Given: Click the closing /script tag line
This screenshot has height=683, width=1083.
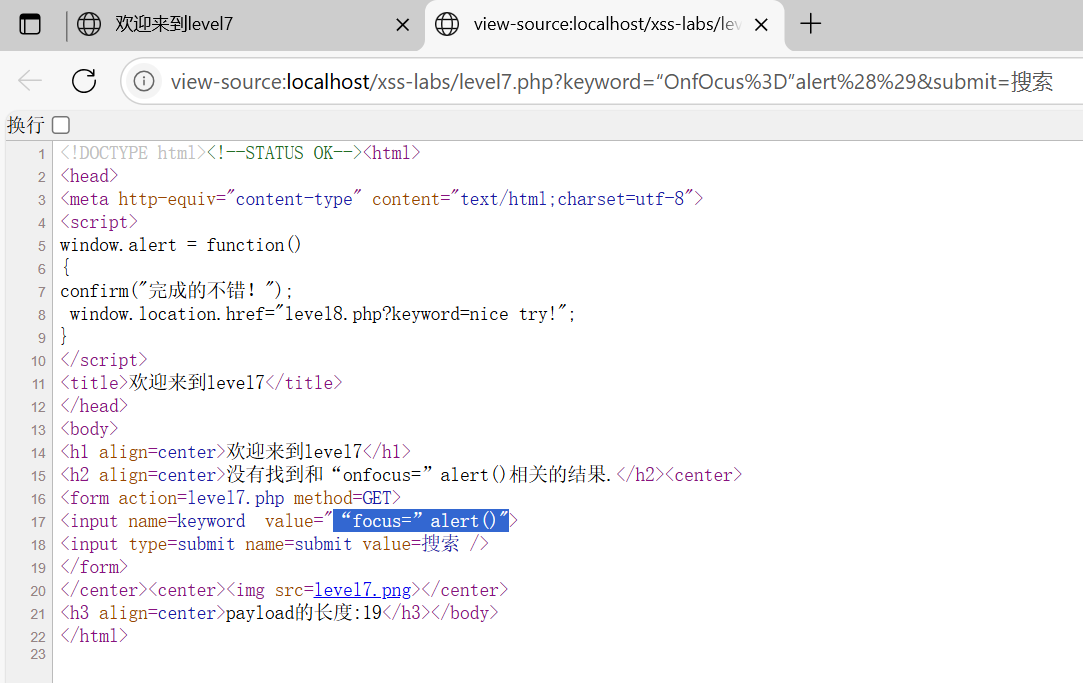Looking at the screenshot, I should 104,360.
